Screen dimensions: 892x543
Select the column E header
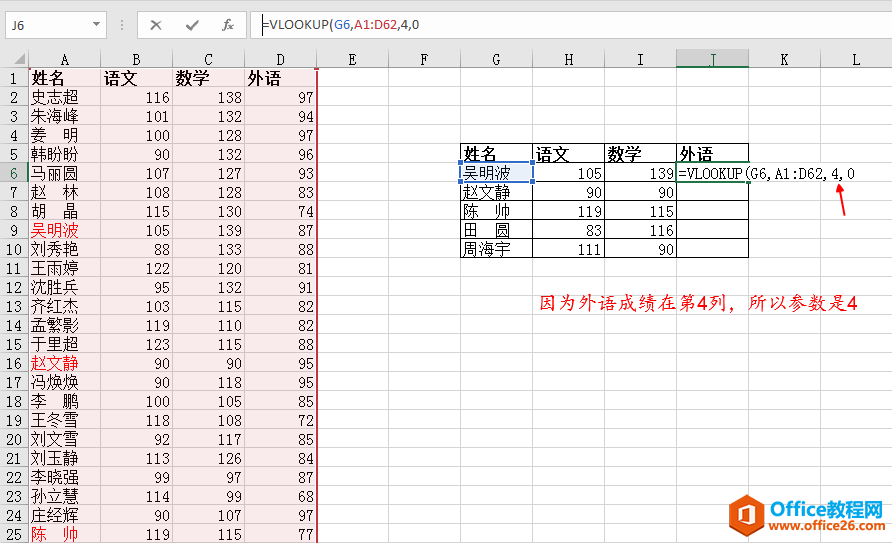(x=352, y=59)
